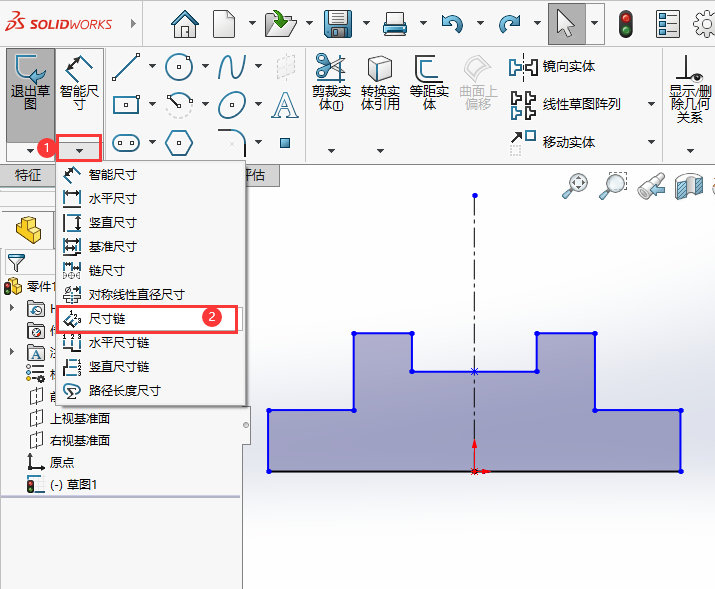
Task: Select the Polygon tool
Action: (x=179, y=143)
